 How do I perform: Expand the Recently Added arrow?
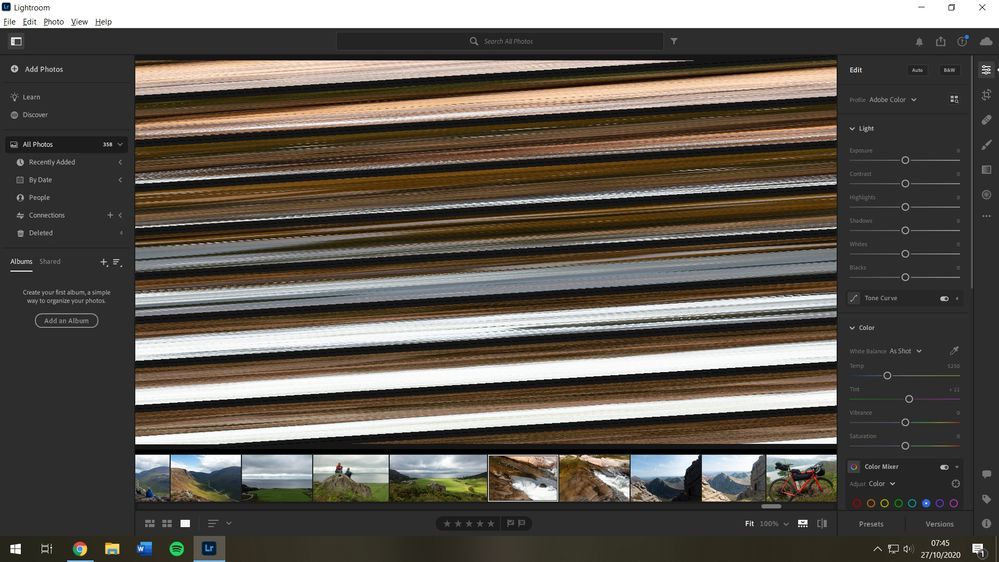tap(120, 162)
